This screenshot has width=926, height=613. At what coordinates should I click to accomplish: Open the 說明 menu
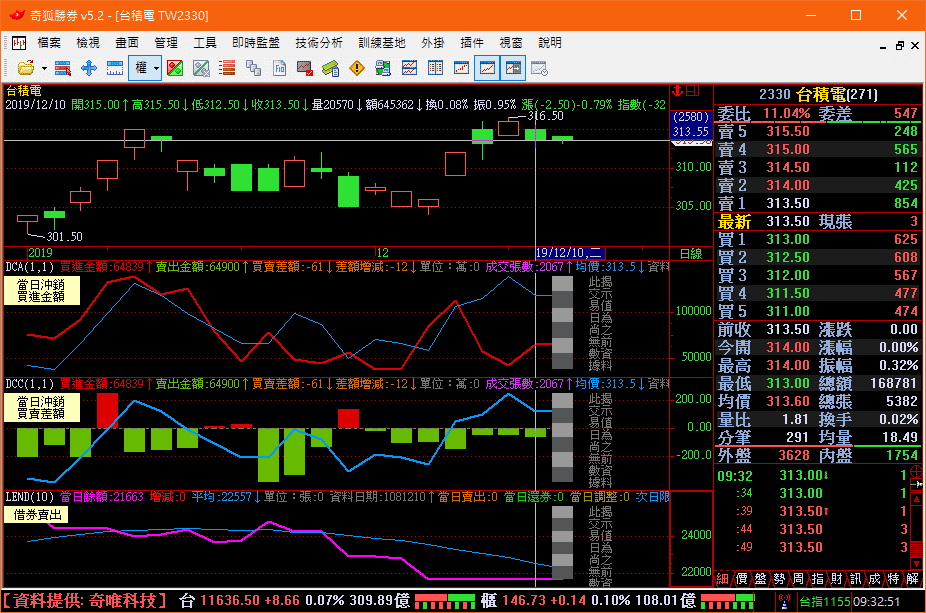[550, 43]
